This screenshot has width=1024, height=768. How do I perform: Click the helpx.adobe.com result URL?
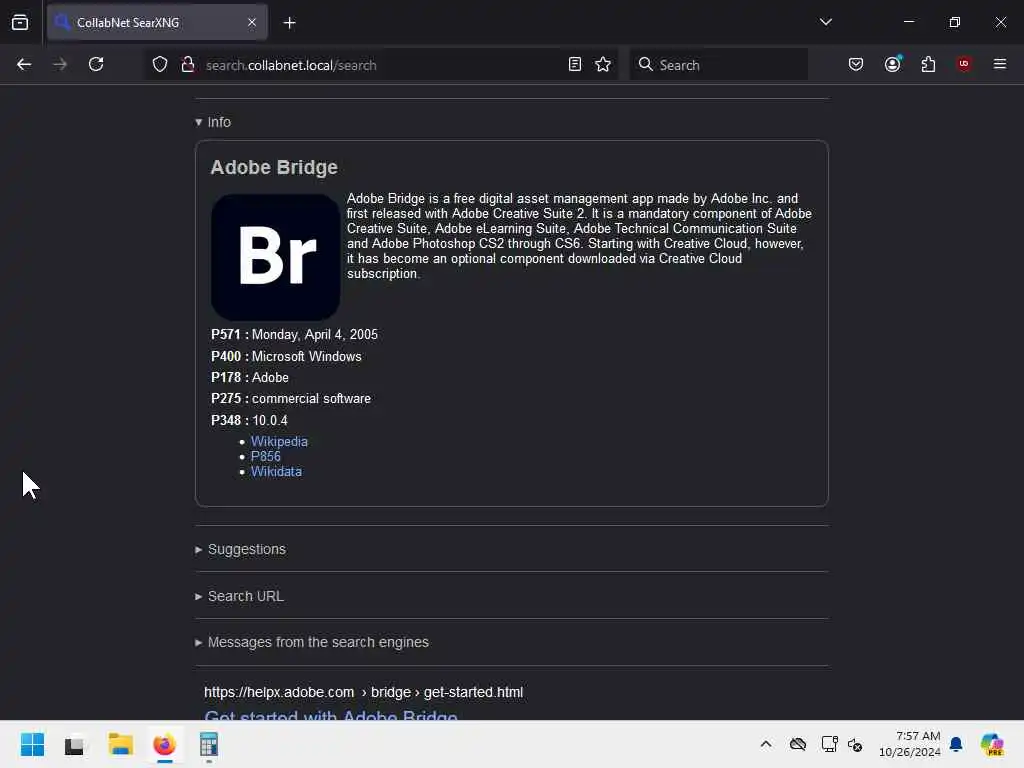point(363,692)
